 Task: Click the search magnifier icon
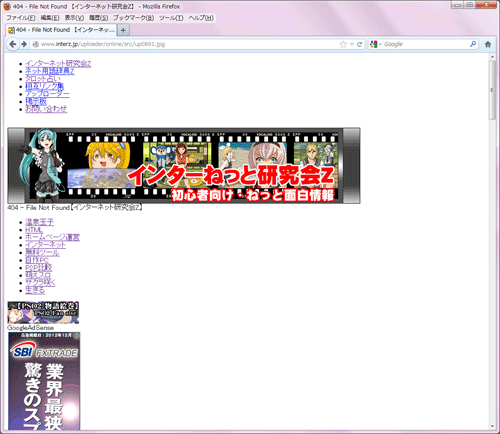[473, 44]
